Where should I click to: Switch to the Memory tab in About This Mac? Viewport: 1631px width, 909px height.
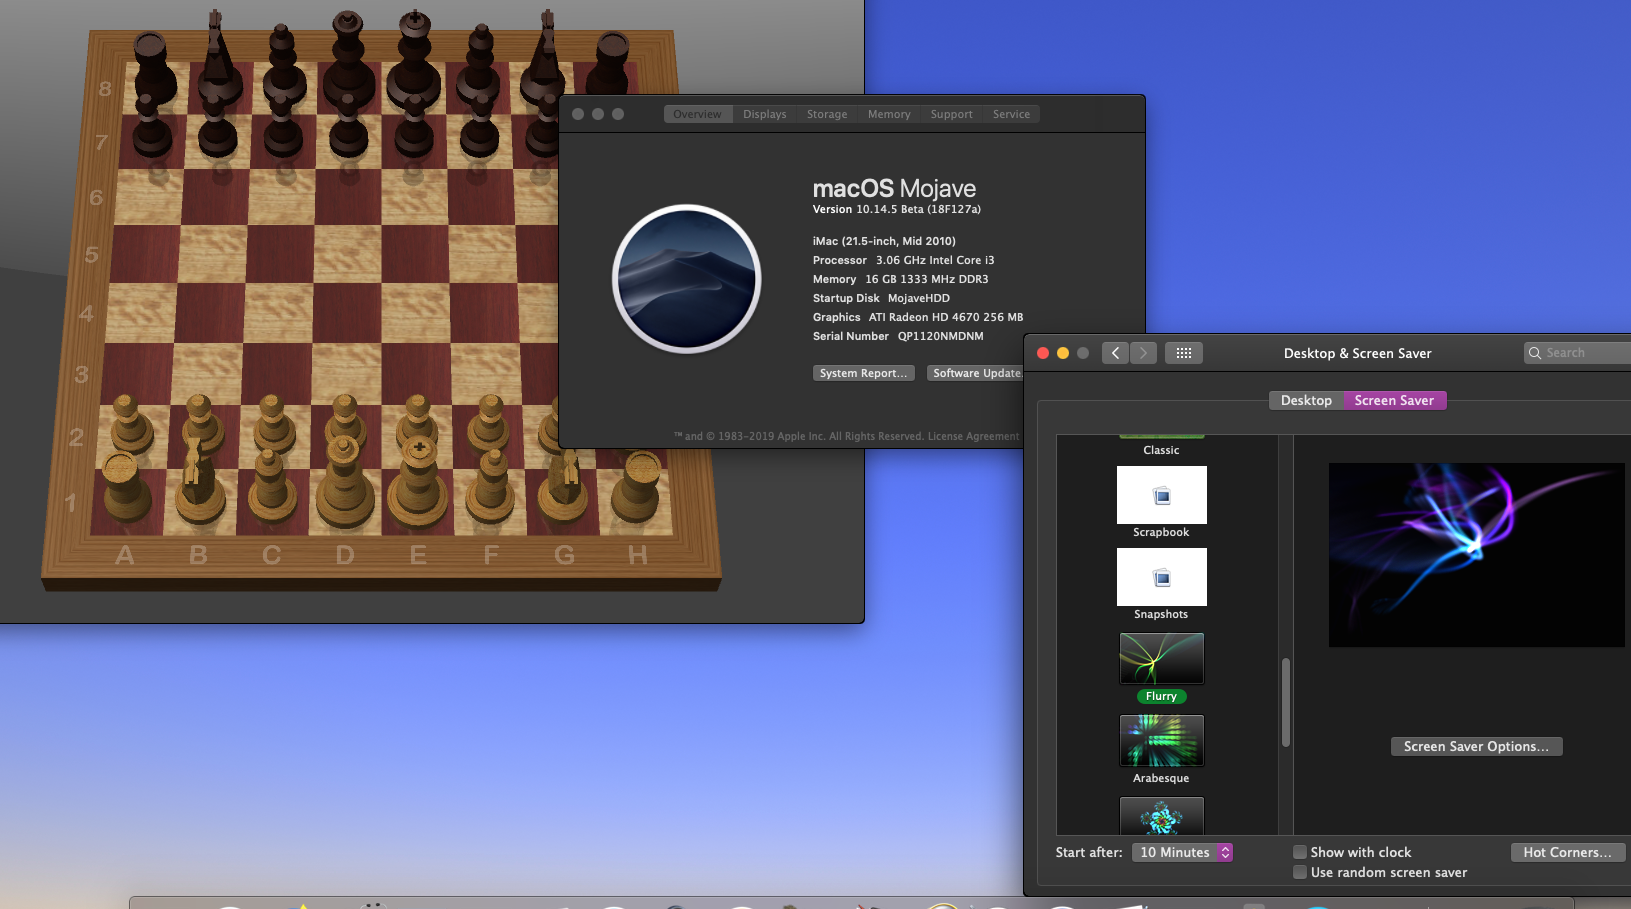click(x=889, y=114)
